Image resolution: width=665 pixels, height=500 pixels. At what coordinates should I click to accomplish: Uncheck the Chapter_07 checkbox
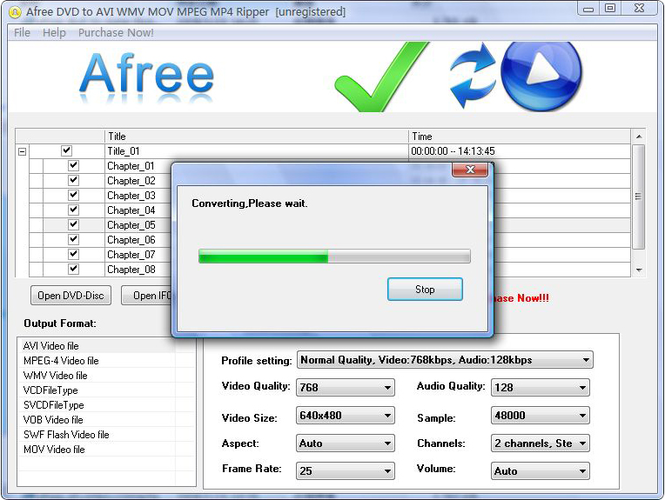73,254
